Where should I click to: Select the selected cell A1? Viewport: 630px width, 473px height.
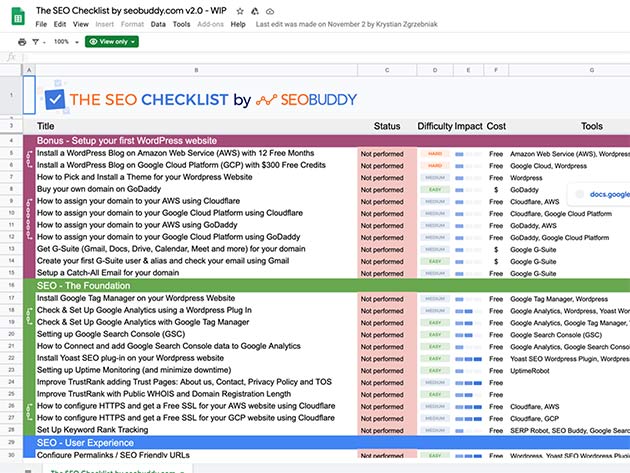(29, 95)
